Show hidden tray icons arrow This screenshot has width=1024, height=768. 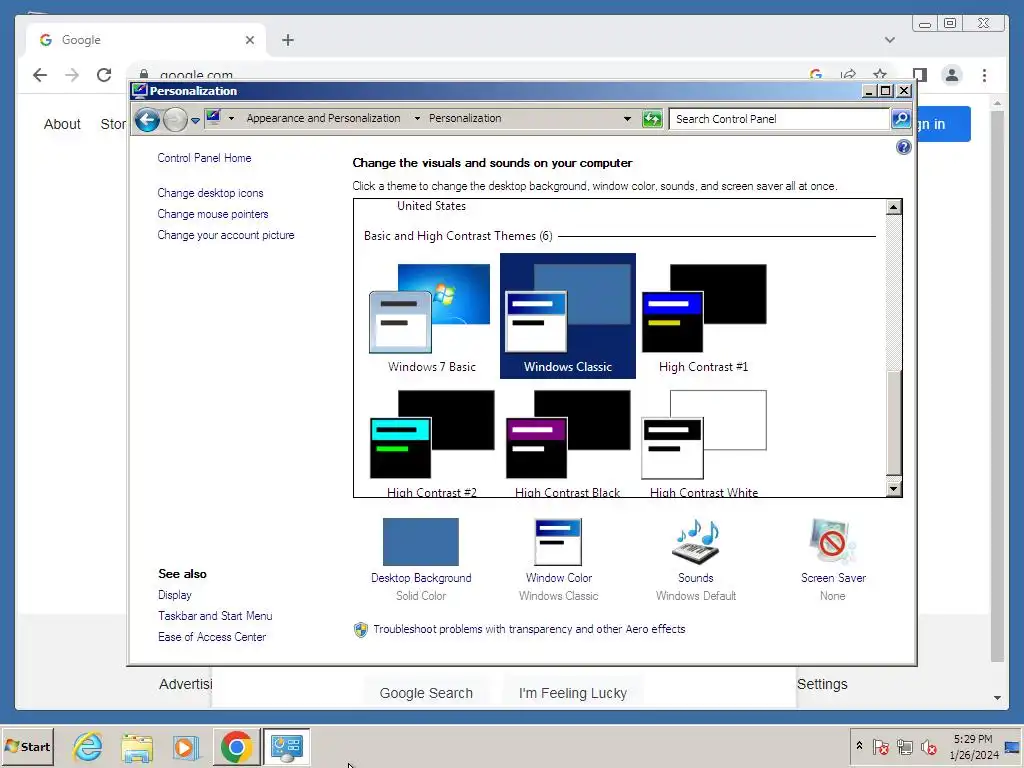859,746
